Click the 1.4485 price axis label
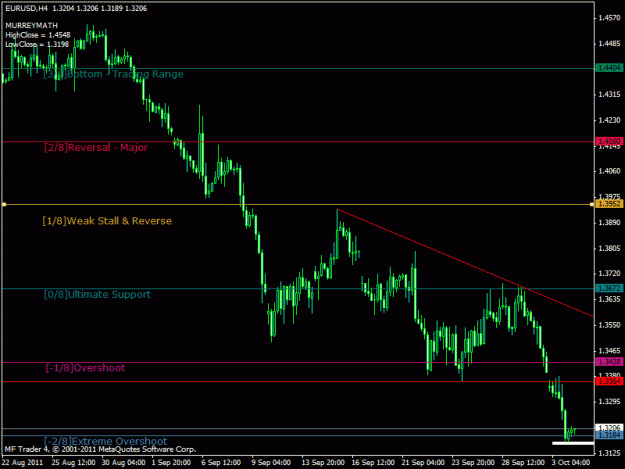Image resolution: width=625 pixels, height=469 pixels. (x=610, y=43)
